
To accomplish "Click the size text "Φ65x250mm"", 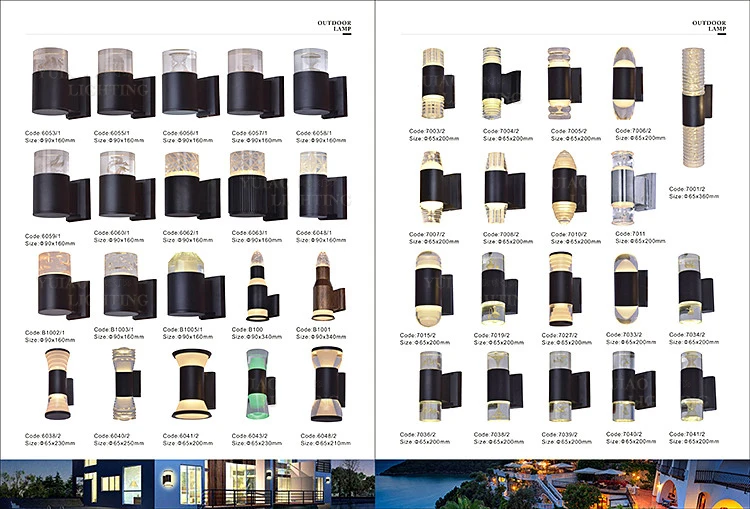I will (x=126, y=443).
